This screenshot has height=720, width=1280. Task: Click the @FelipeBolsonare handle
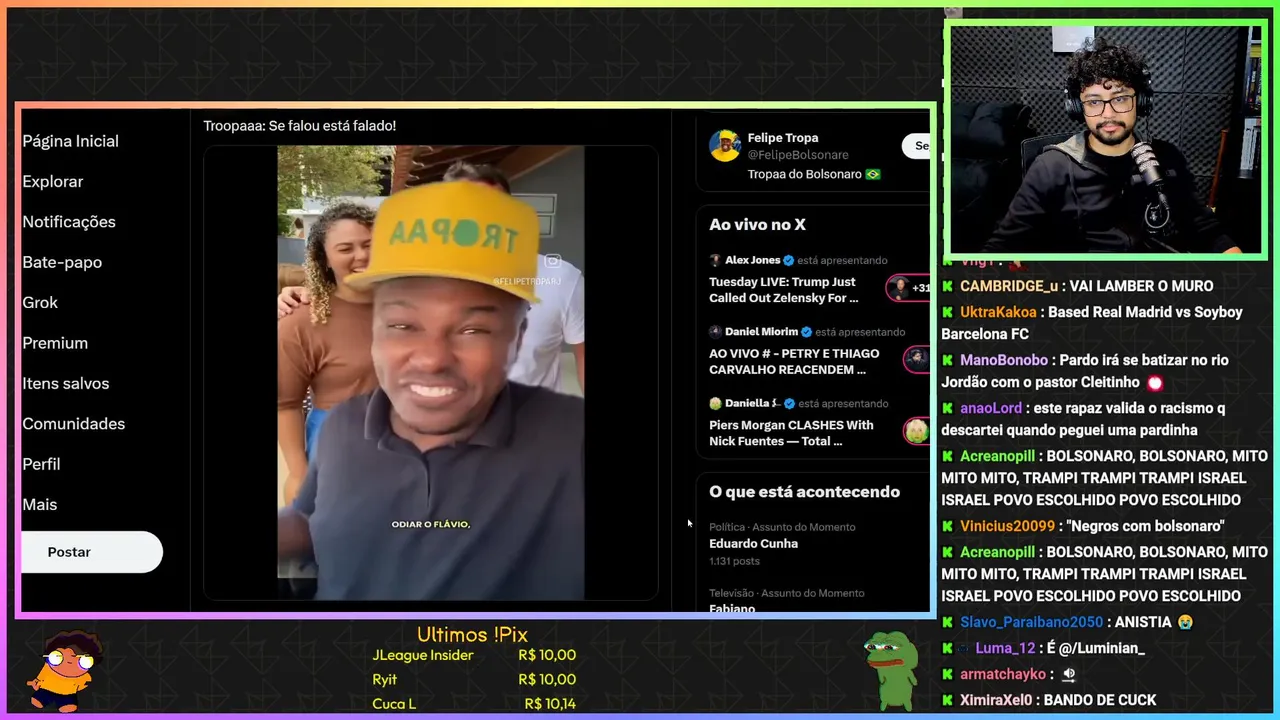[x=798, y=155]
